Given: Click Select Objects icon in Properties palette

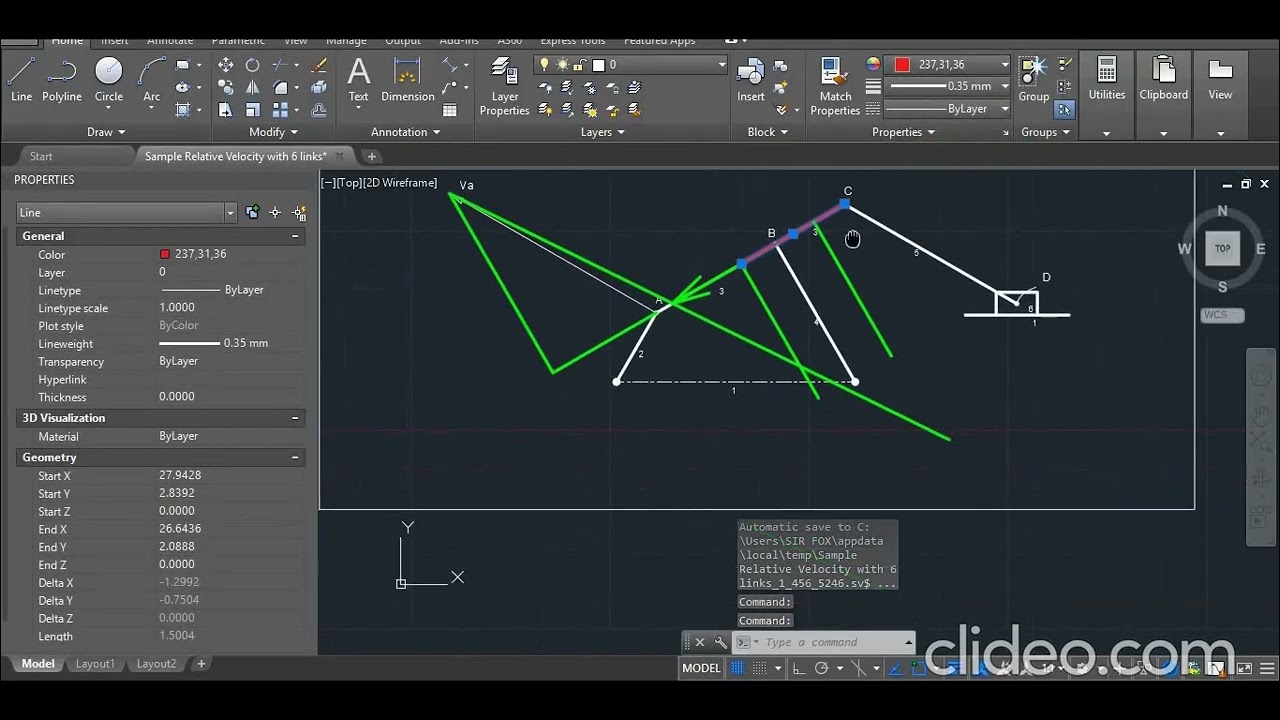Looking at the screenshot, I should click(275, 212).
